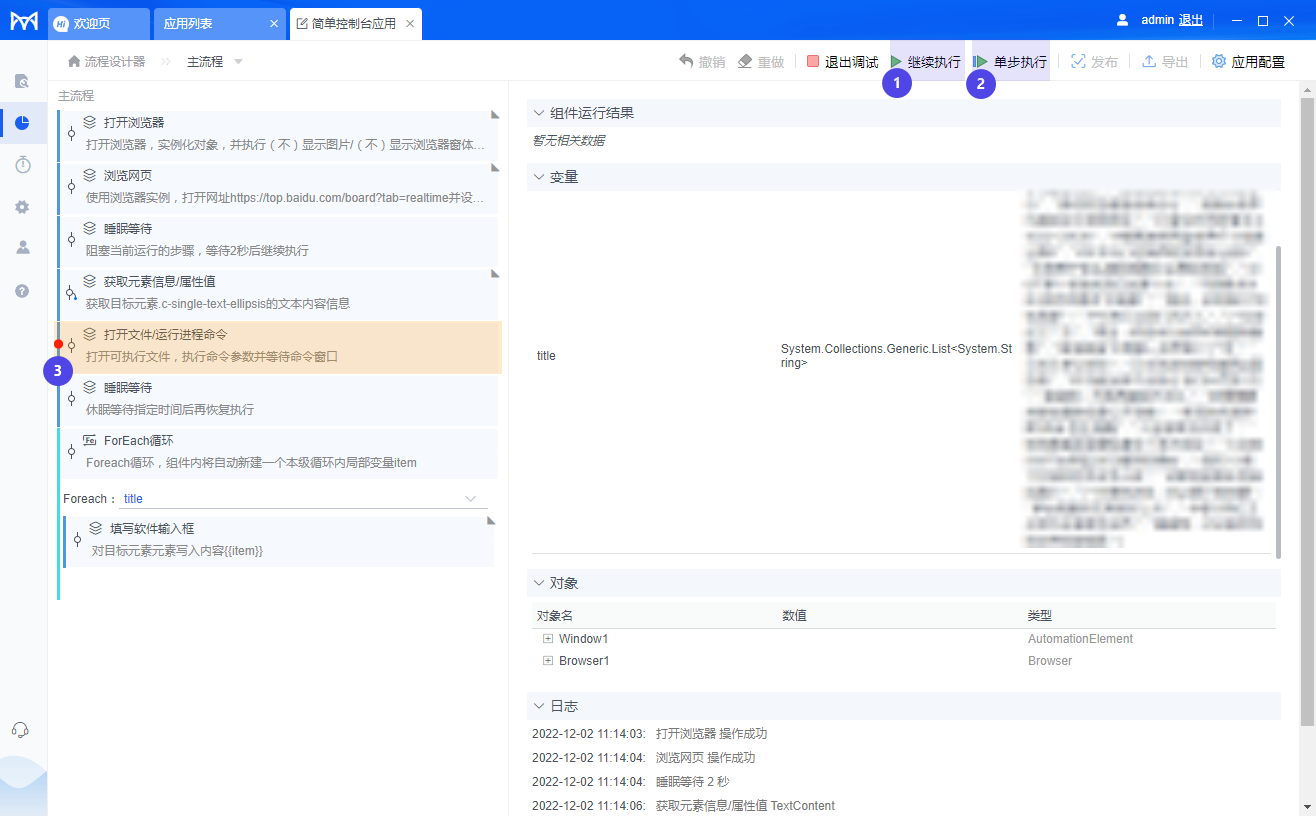
Task: Collapse the 变量 section
Action: pyautogui.click(x=539, y=177)
